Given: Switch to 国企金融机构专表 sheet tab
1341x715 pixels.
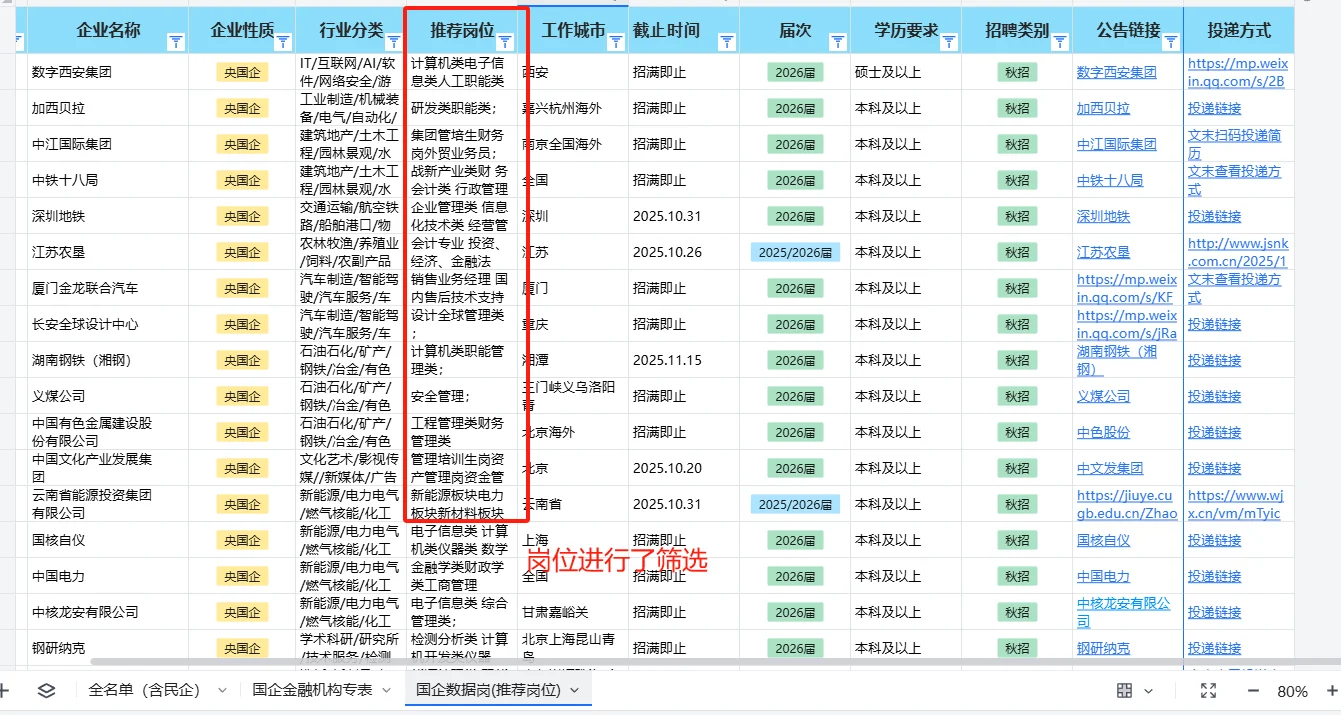Looking at the screenshot, I should (x=312, y=690).
